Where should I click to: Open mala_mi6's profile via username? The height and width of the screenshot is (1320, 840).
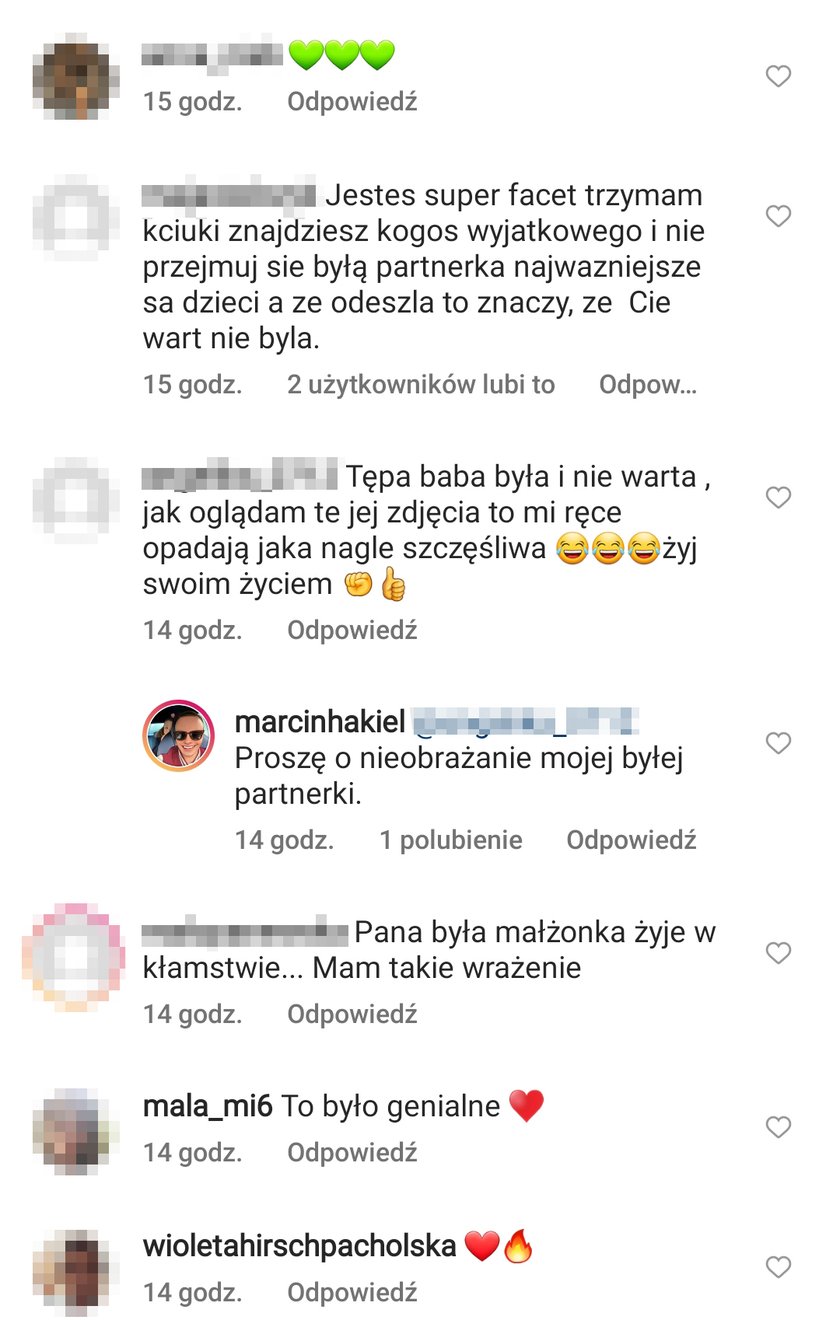(208, 1107)
